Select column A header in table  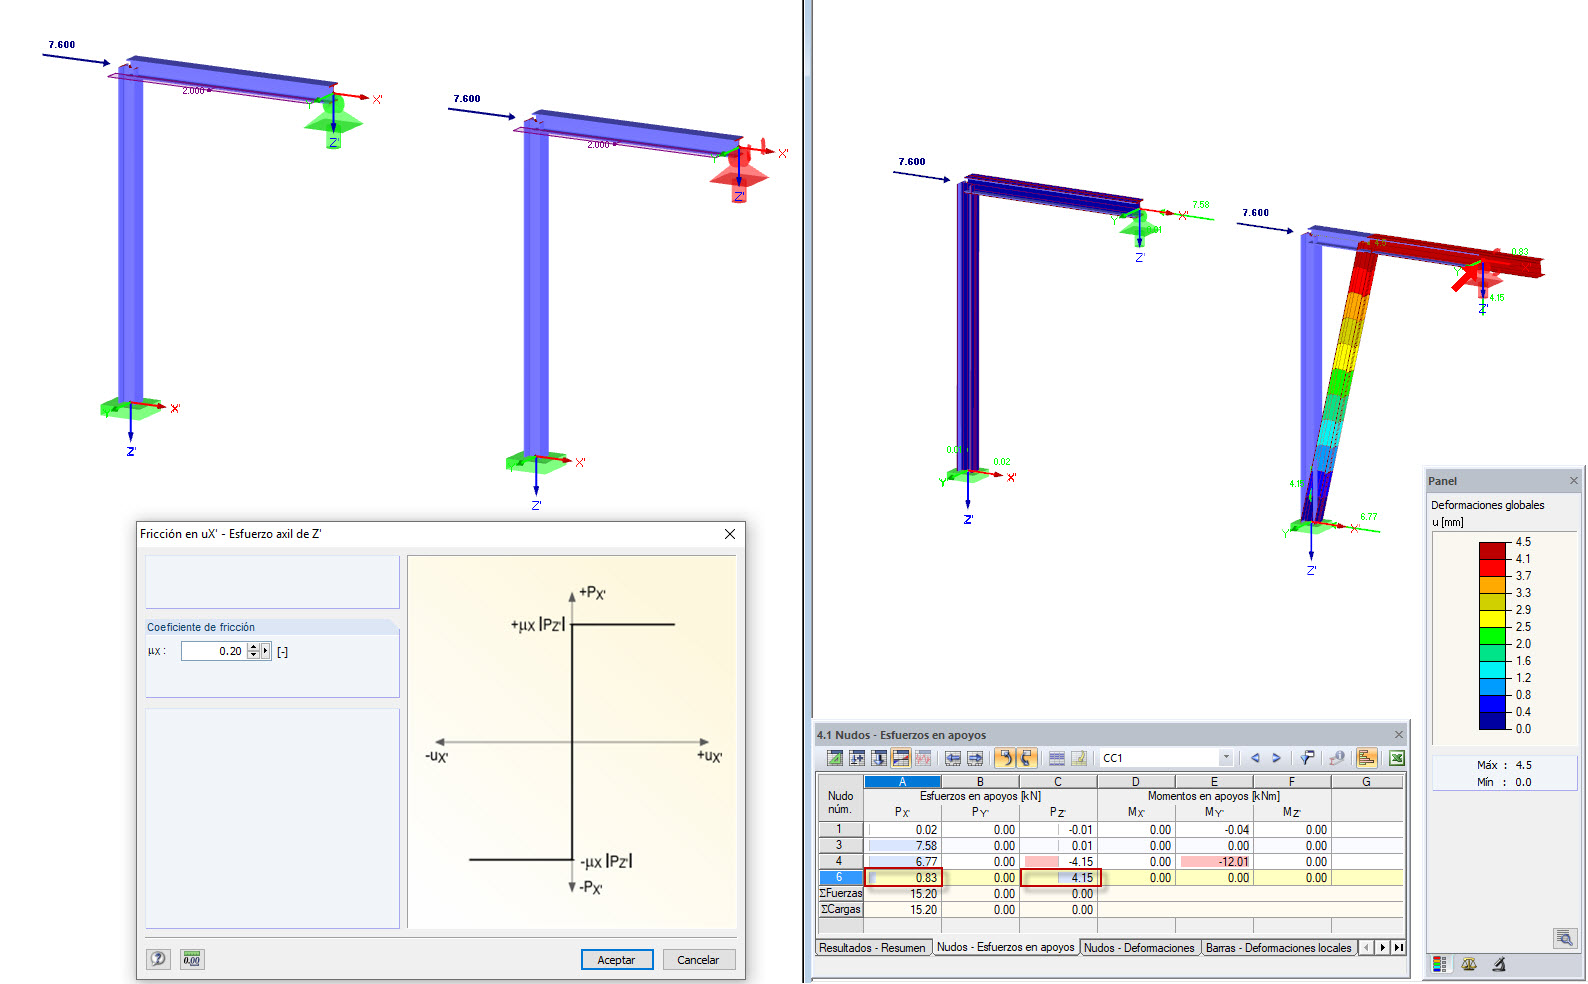[902, 782]
